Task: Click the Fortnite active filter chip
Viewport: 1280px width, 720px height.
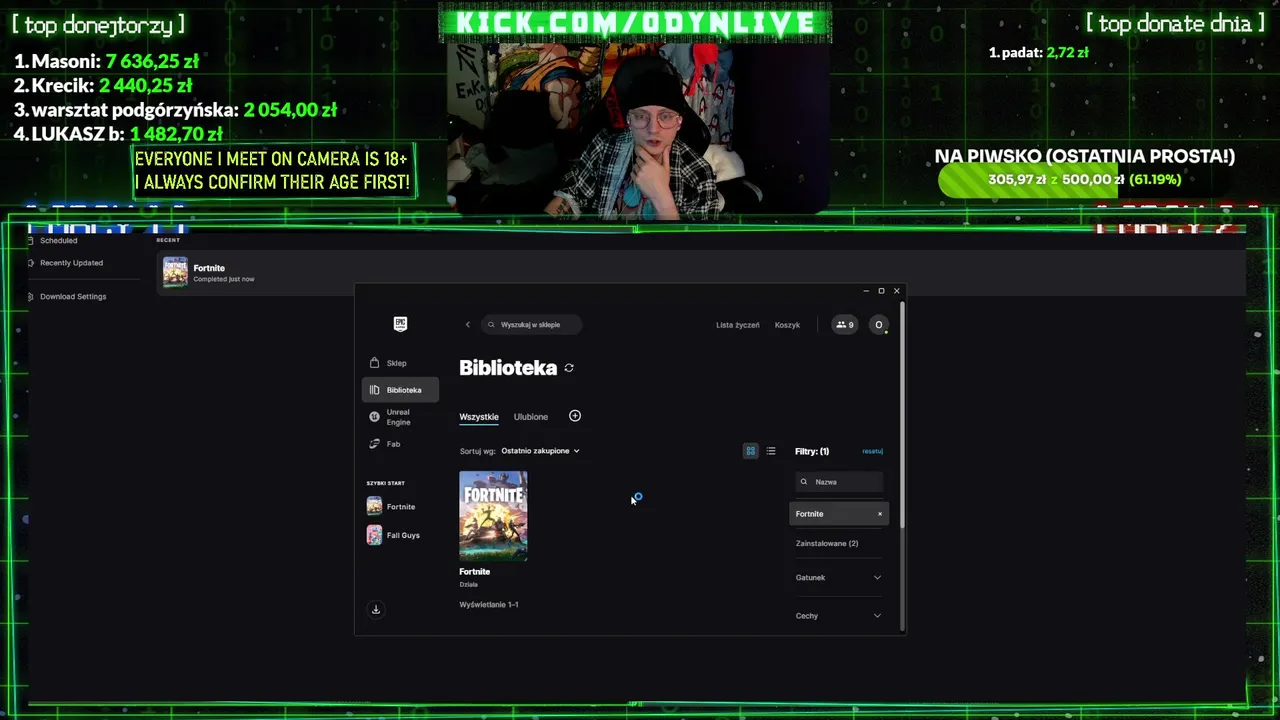Action: coord(839,514)
